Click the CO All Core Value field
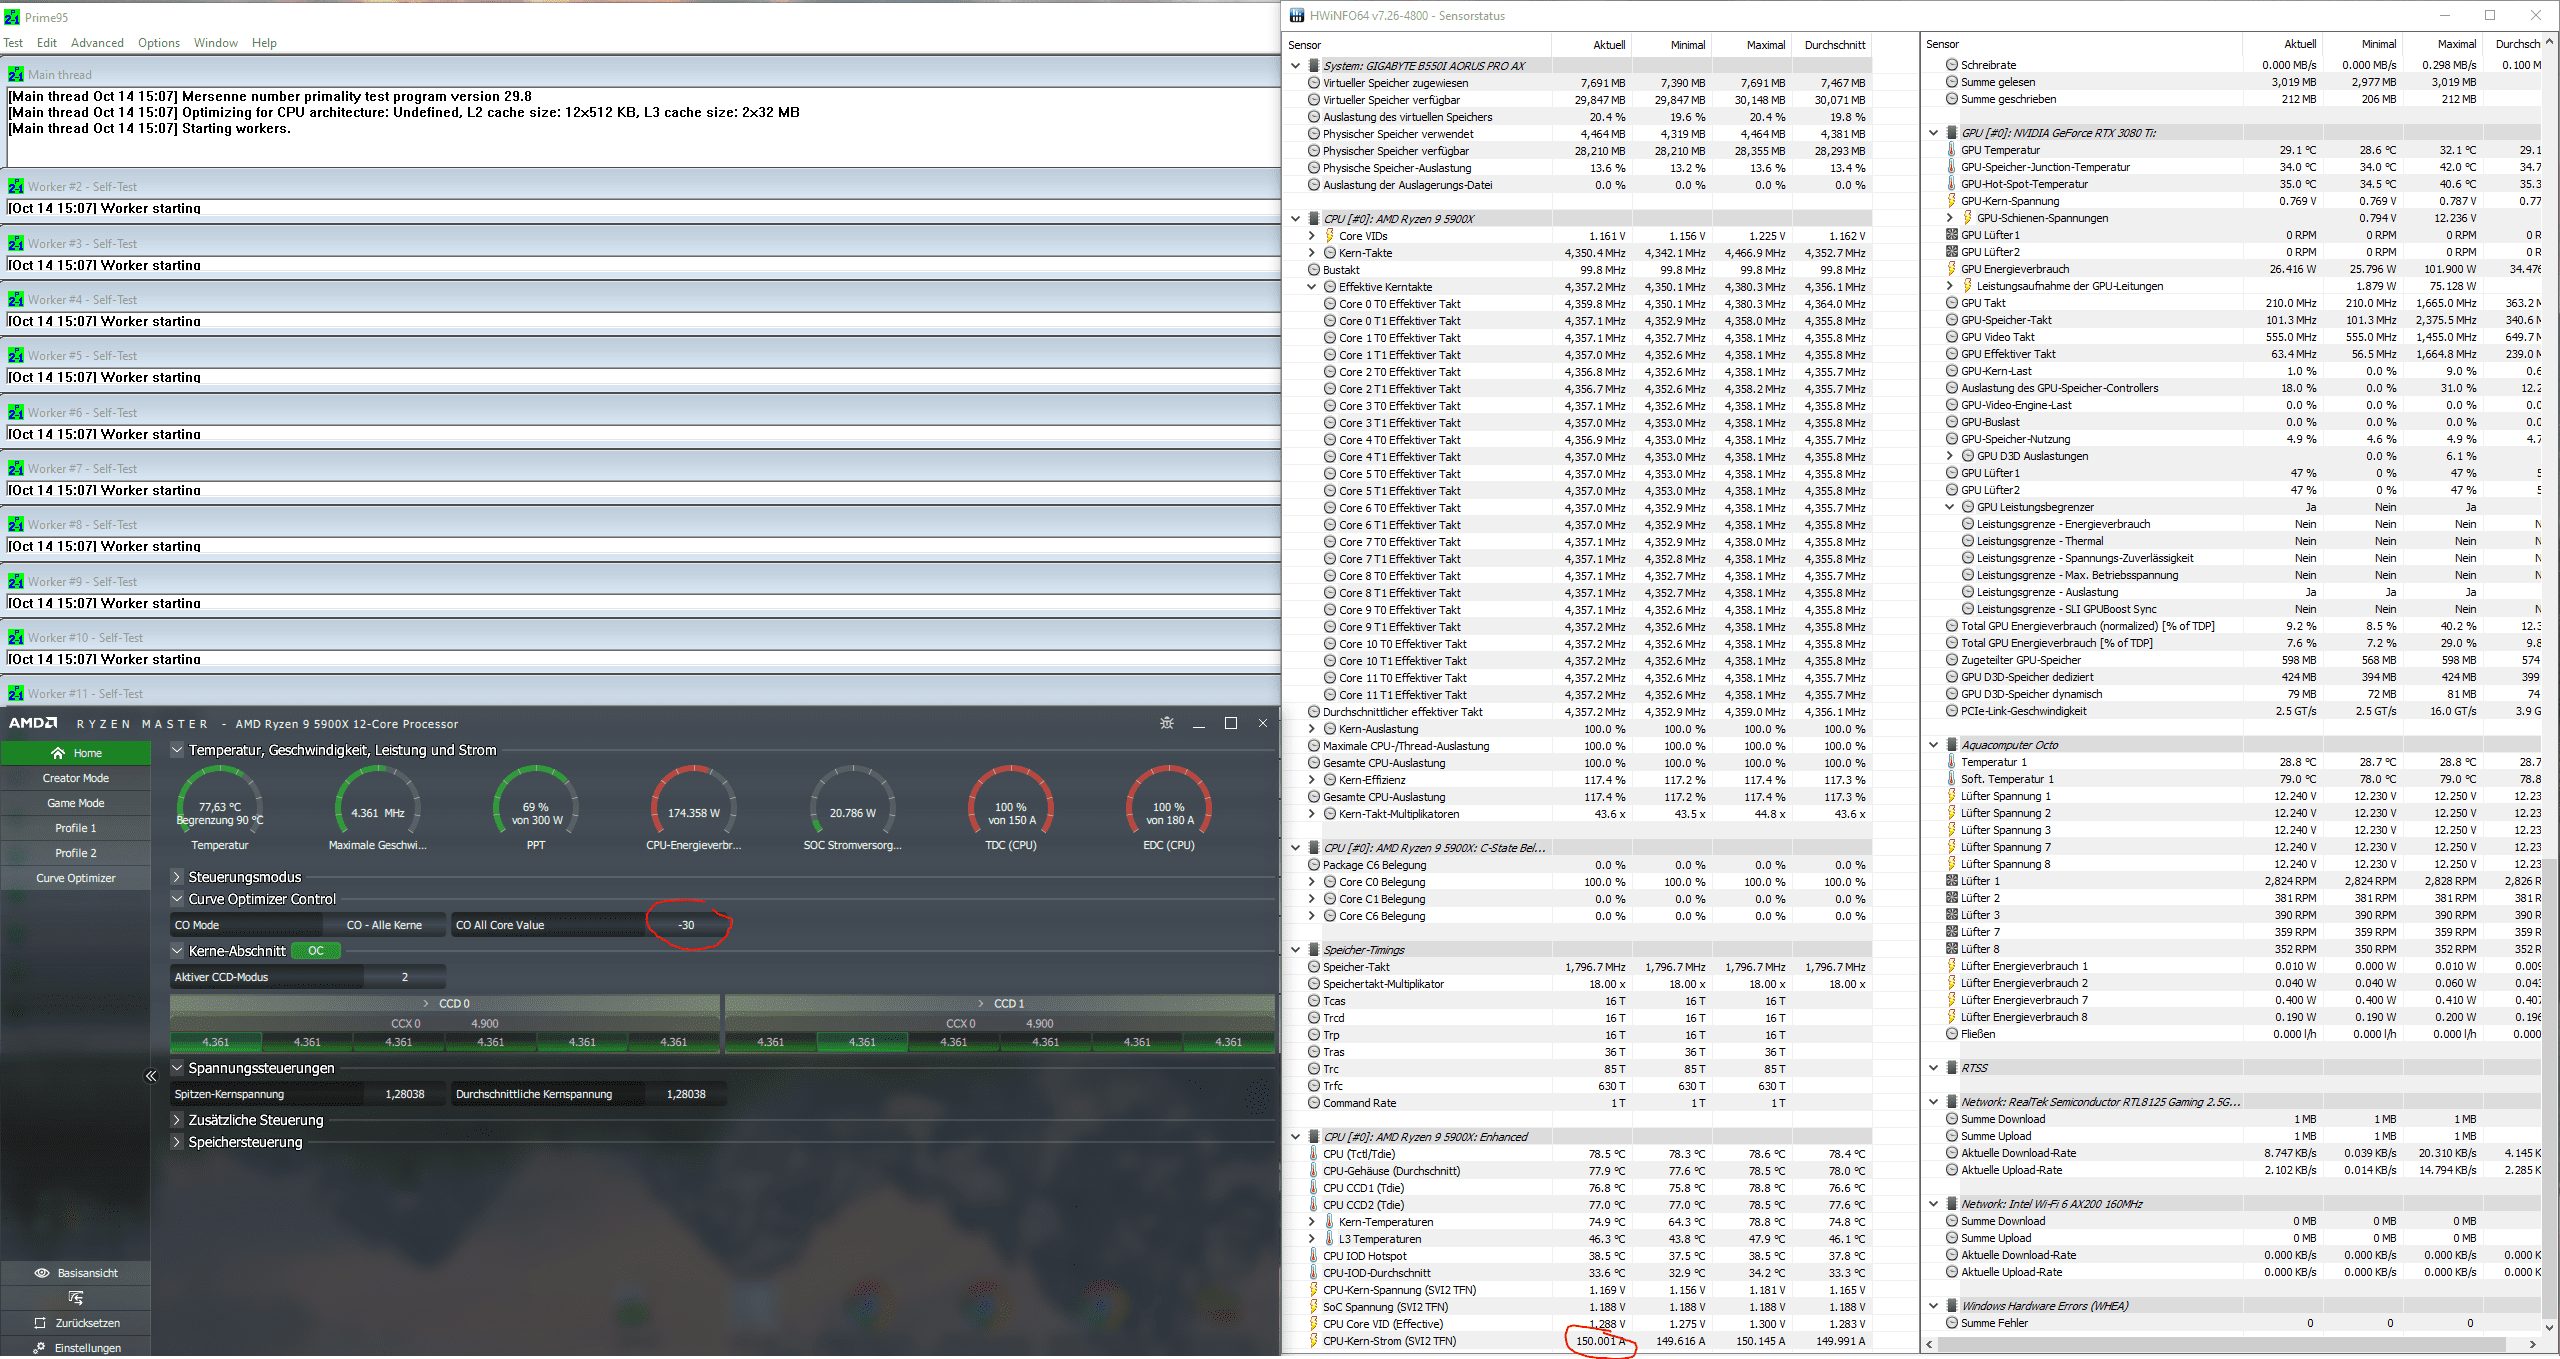Screen dimensions: 2560x1359 (686, 925)
